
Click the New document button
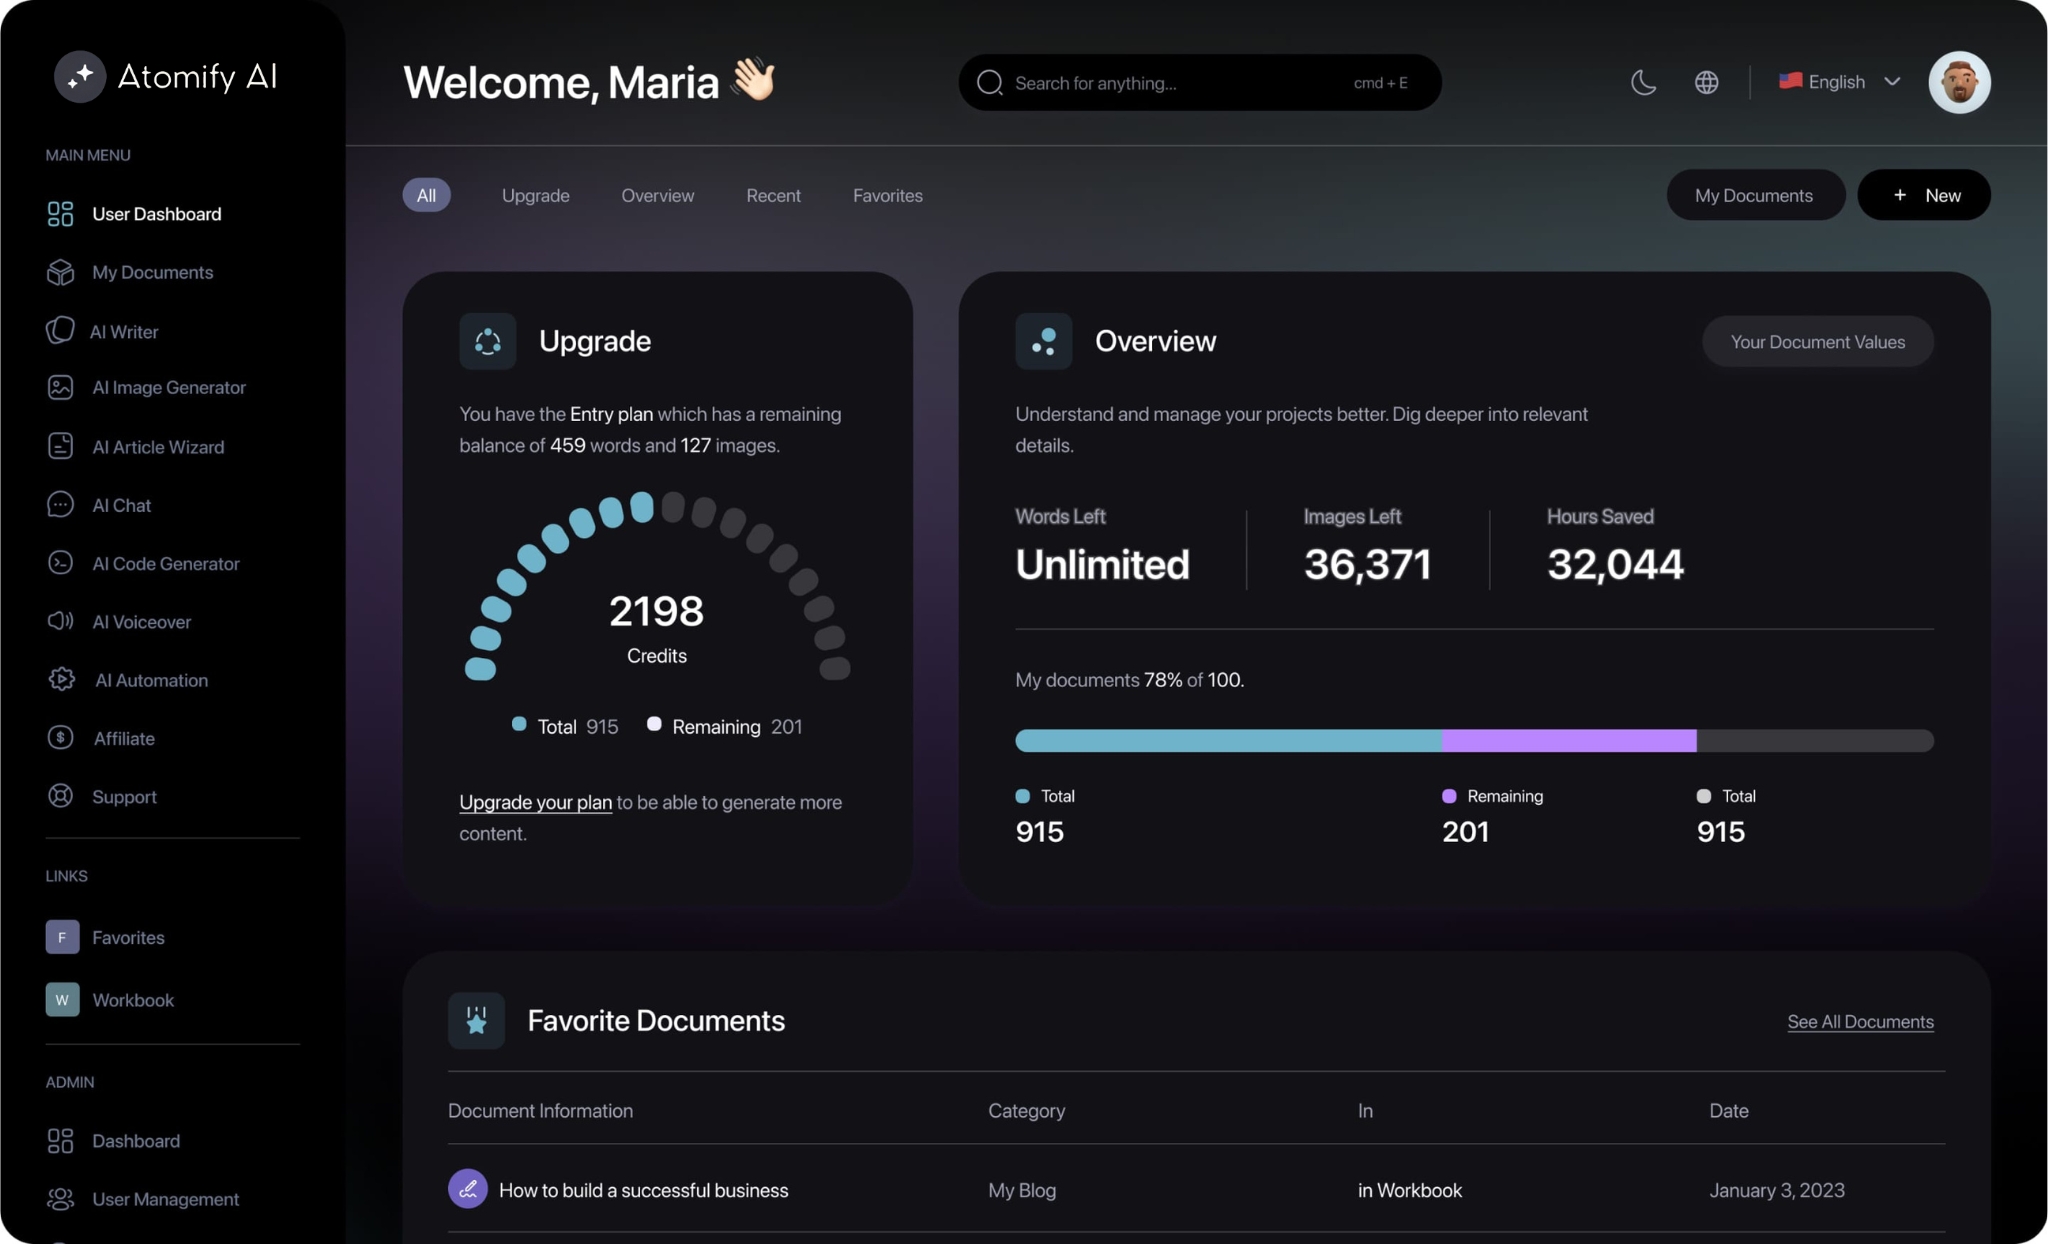pos(1925,193)
